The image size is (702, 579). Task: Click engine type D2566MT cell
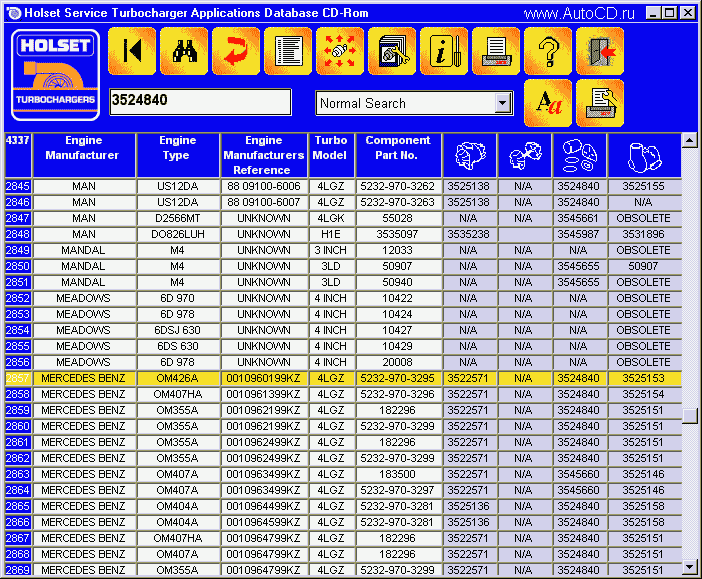click(x=177, y=219)
